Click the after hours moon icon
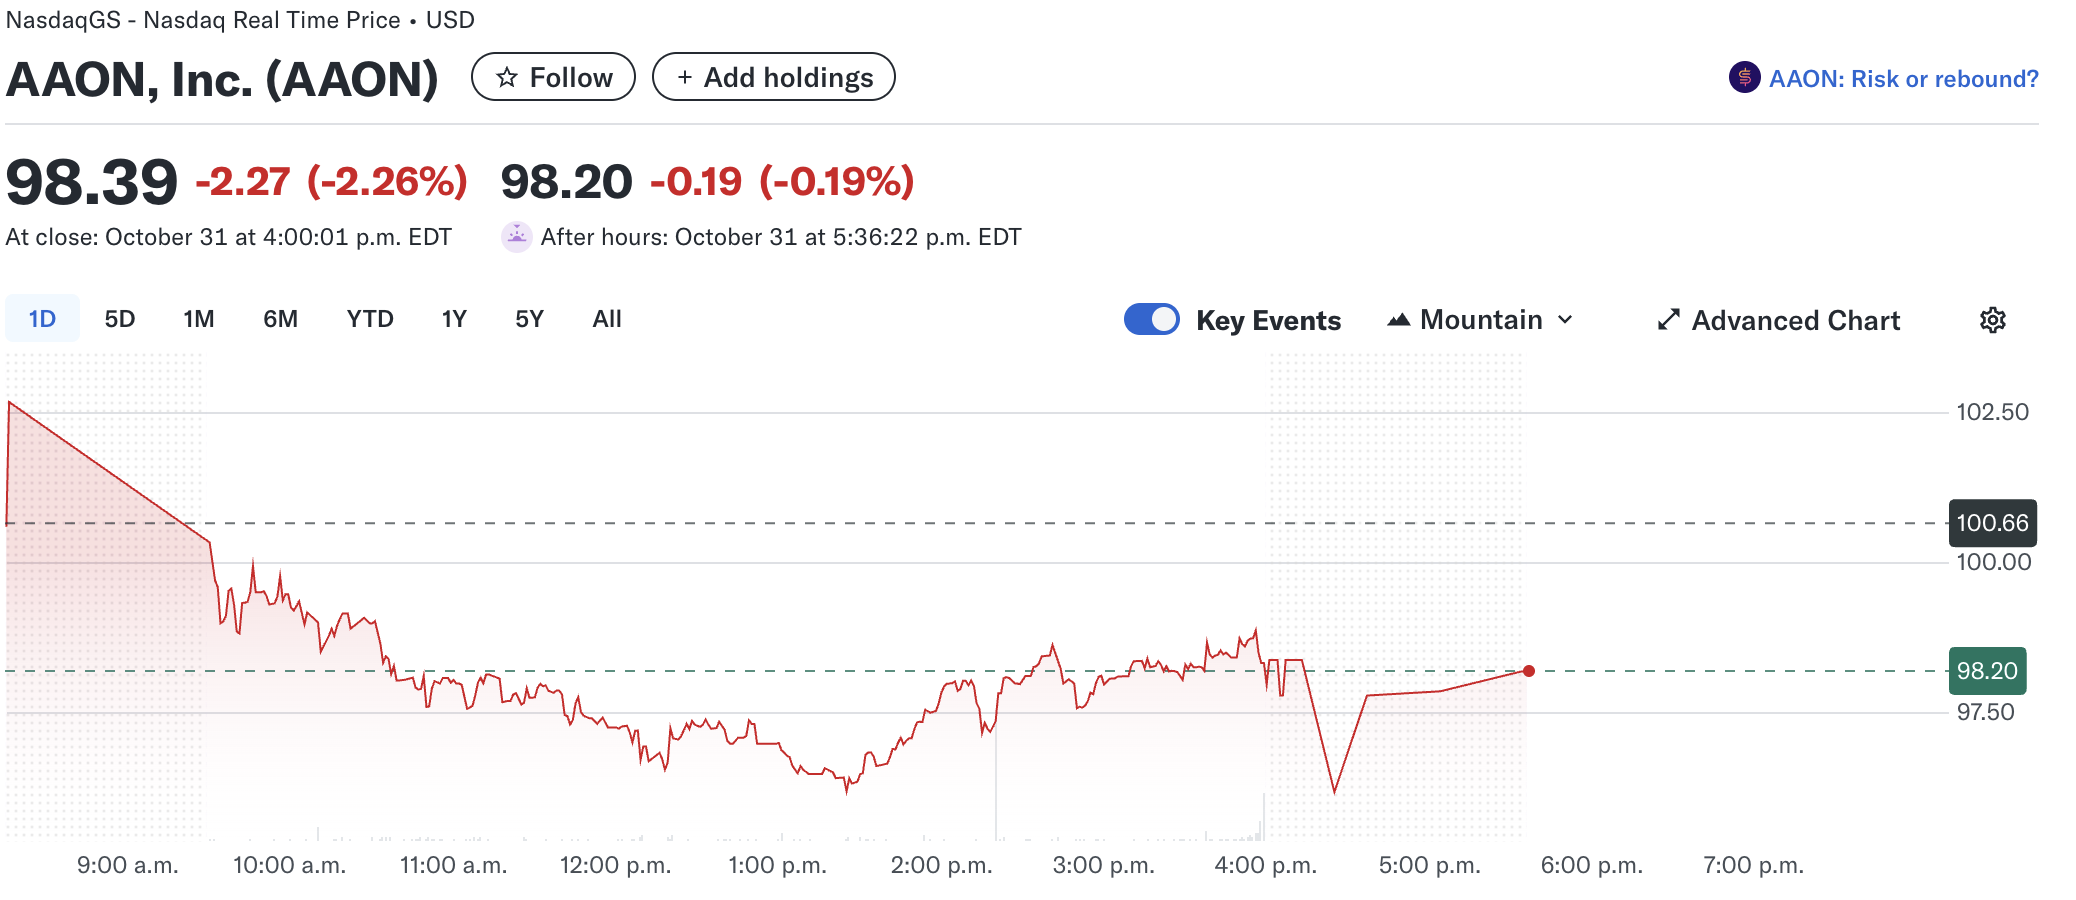The width and height of the screenshot is (2076, 900). pos(516,236)
